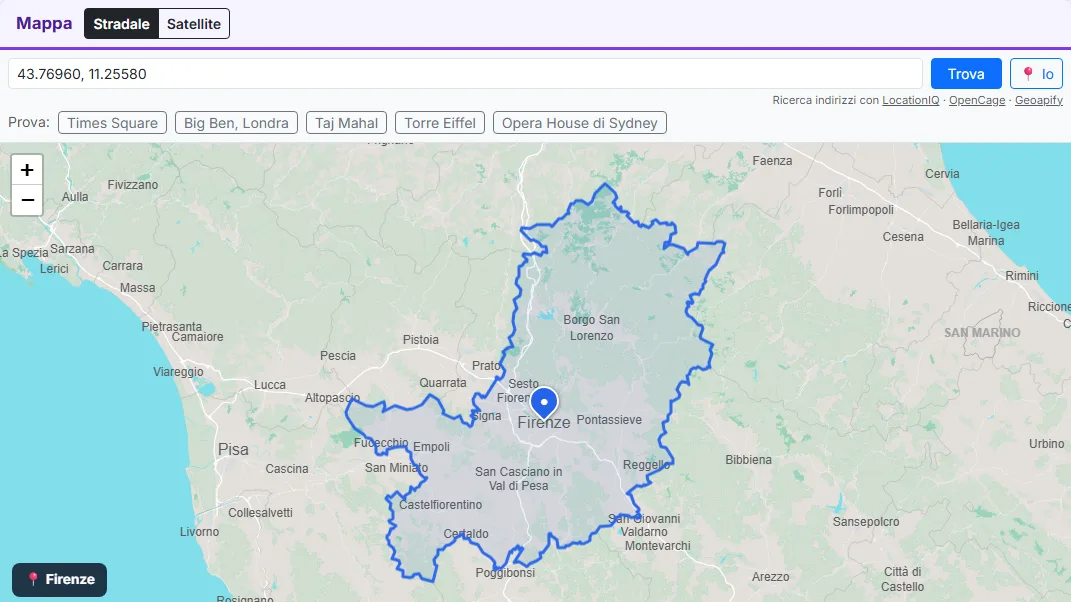Click the Lucca label on the map
The width and height of the screenshot is (1071, 602).
[270, 385]
